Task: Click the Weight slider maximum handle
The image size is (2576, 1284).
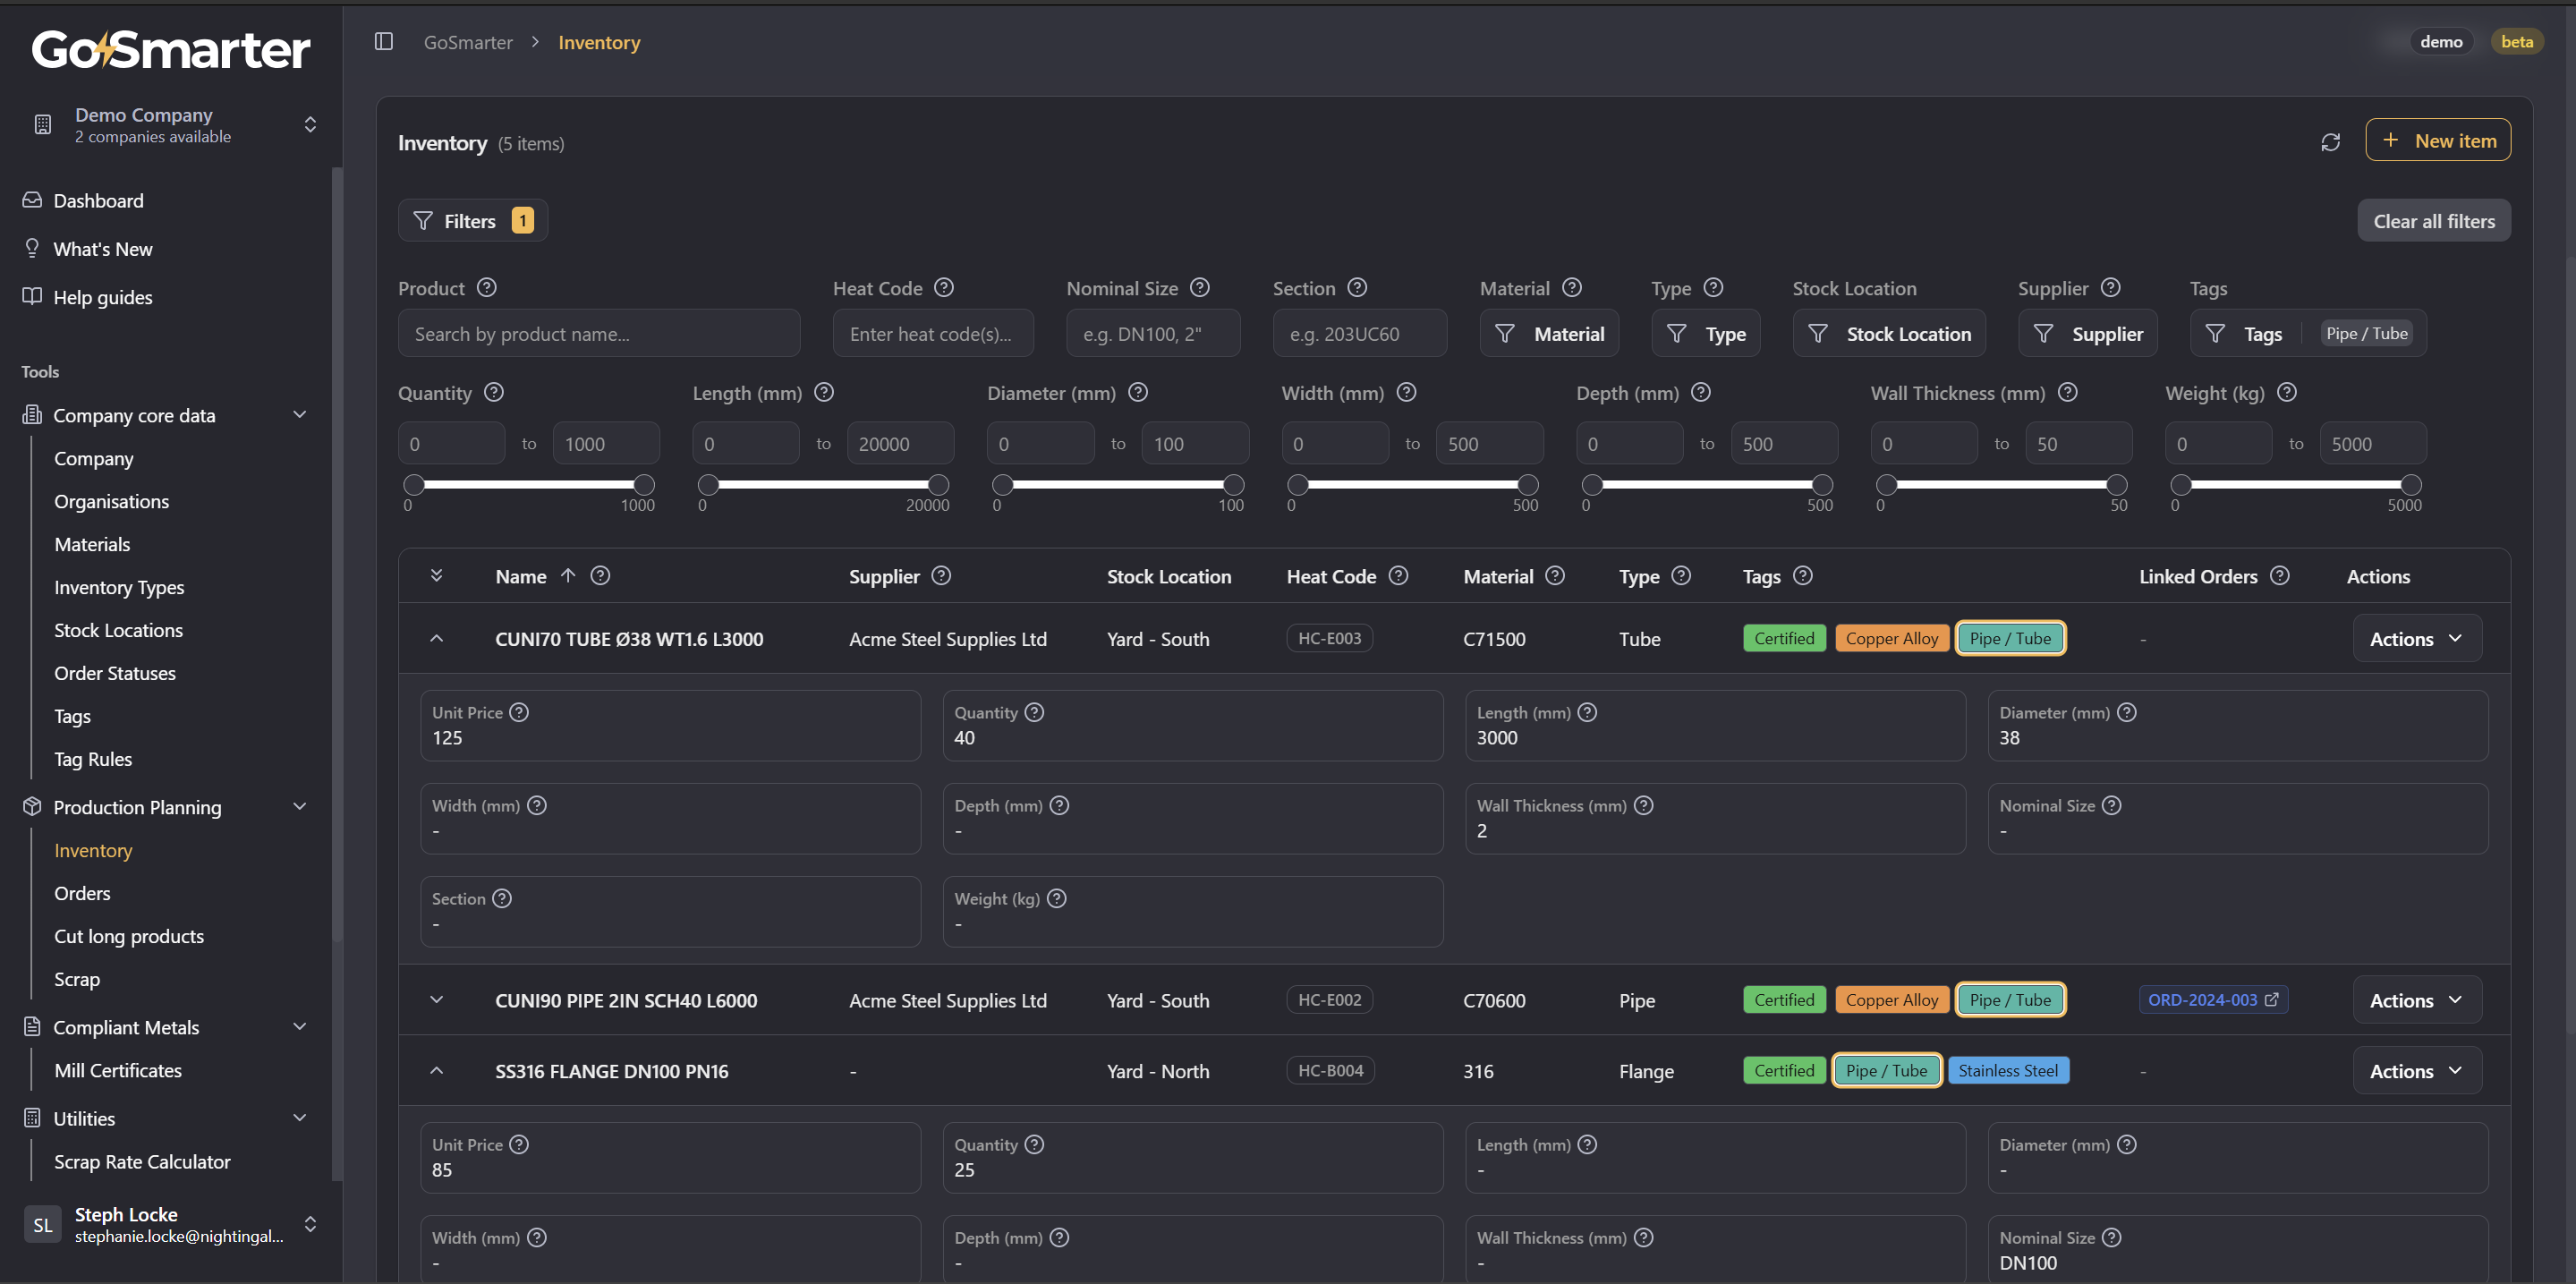Action: pos(2412,485)
